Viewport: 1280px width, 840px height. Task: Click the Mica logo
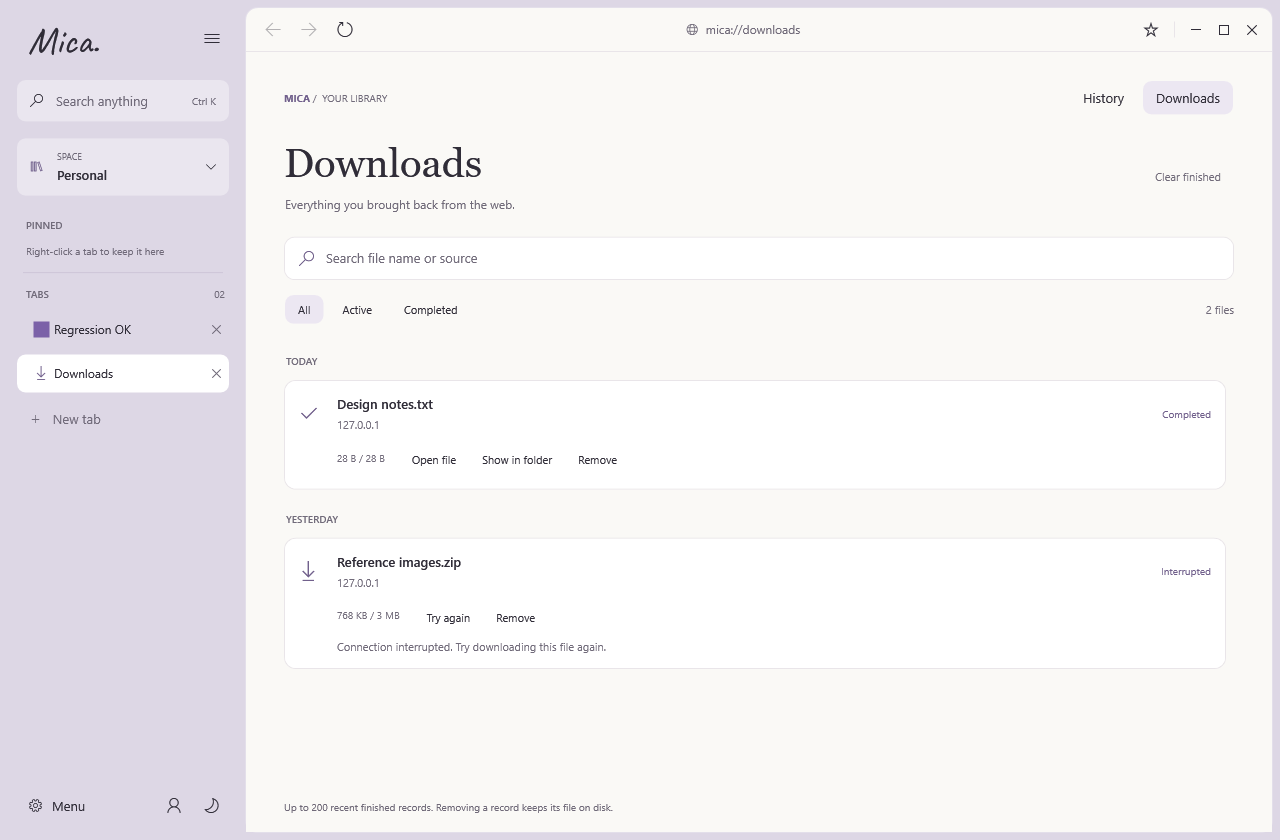pos(64,41)
